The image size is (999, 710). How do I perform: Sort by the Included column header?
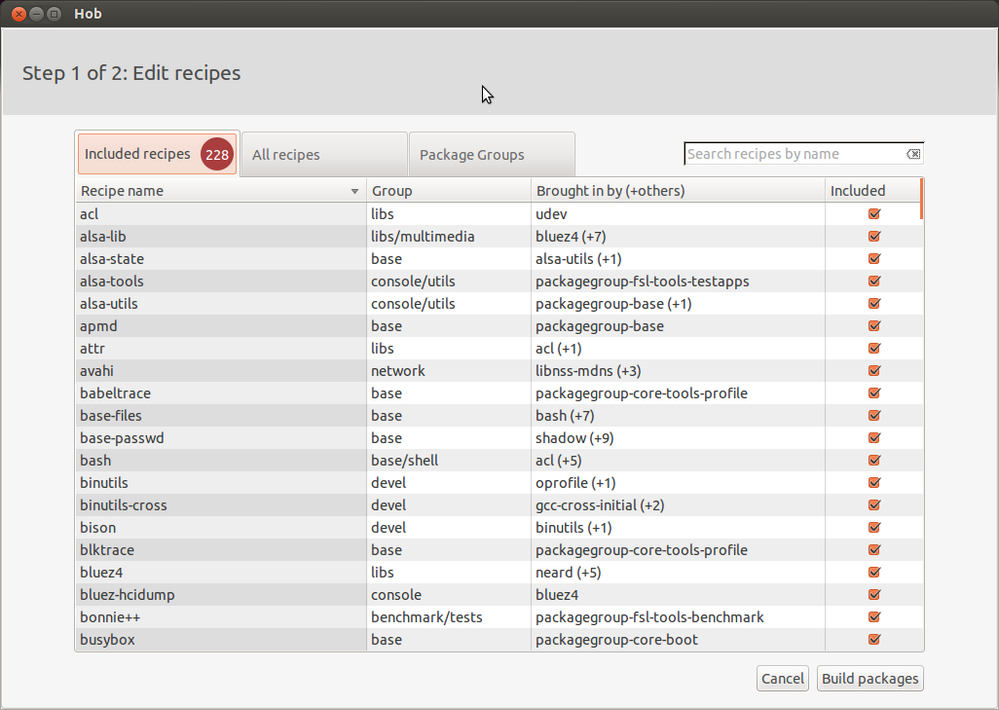(x=873, y=191)
